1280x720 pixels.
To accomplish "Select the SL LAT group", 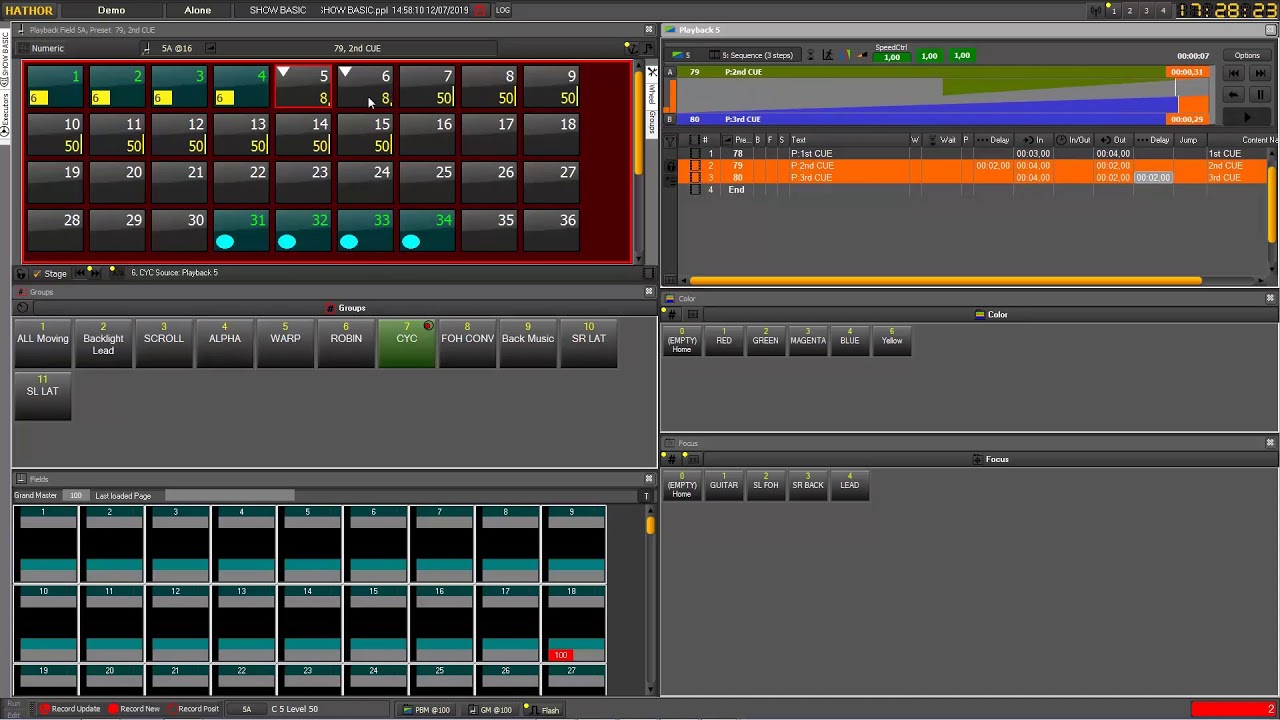I will click(x=42, y=396).
